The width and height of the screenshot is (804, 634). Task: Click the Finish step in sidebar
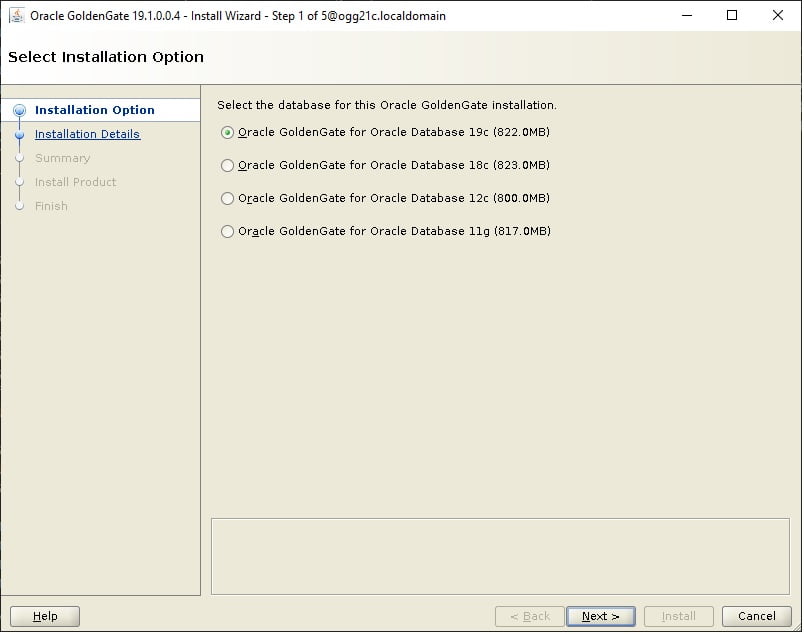tap(51, 206)
